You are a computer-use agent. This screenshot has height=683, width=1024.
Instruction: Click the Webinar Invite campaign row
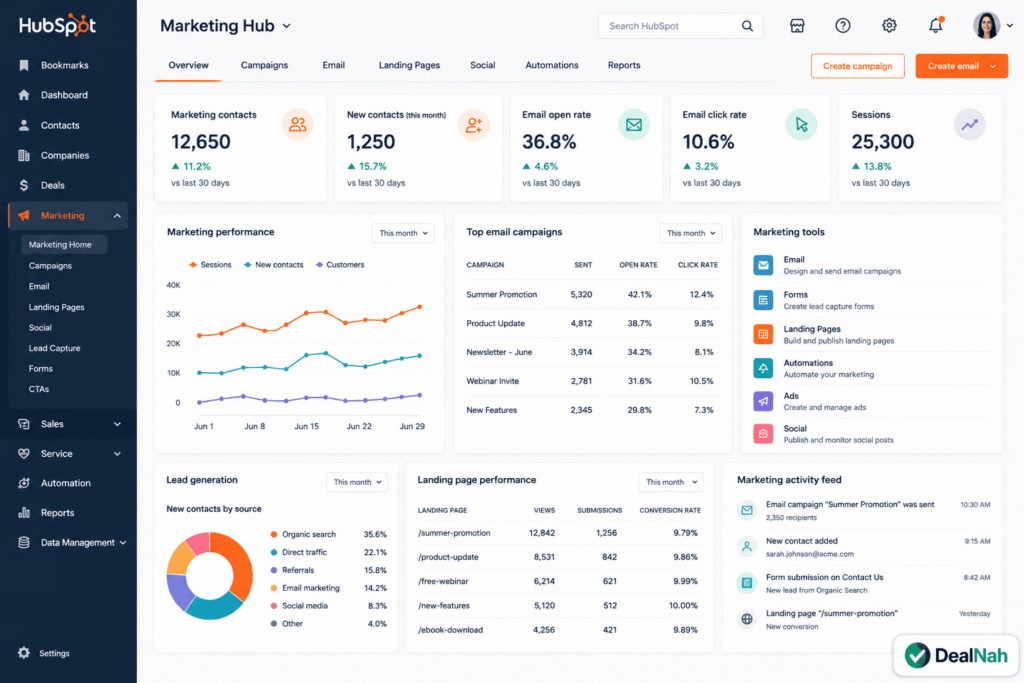[x=592, y=381]
